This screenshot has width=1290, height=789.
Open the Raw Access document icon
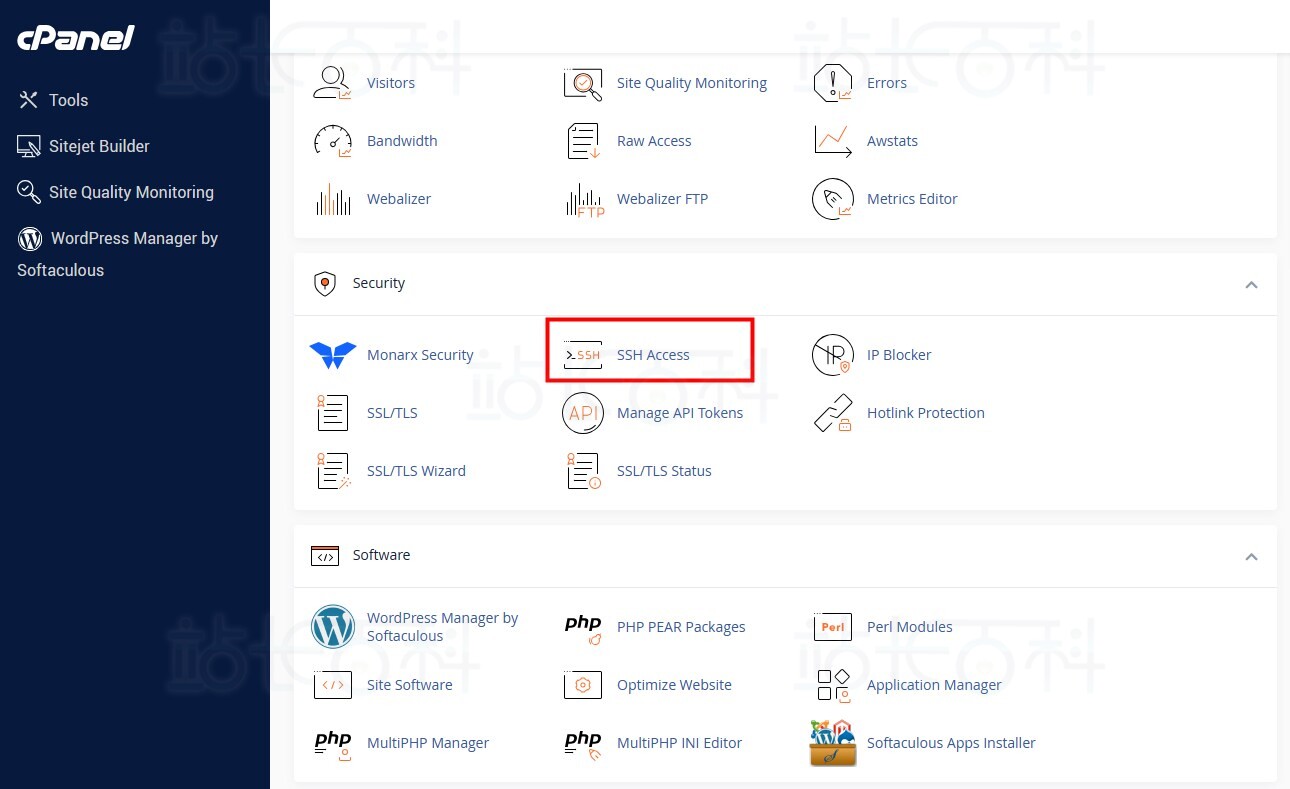(x=583, y=141)
